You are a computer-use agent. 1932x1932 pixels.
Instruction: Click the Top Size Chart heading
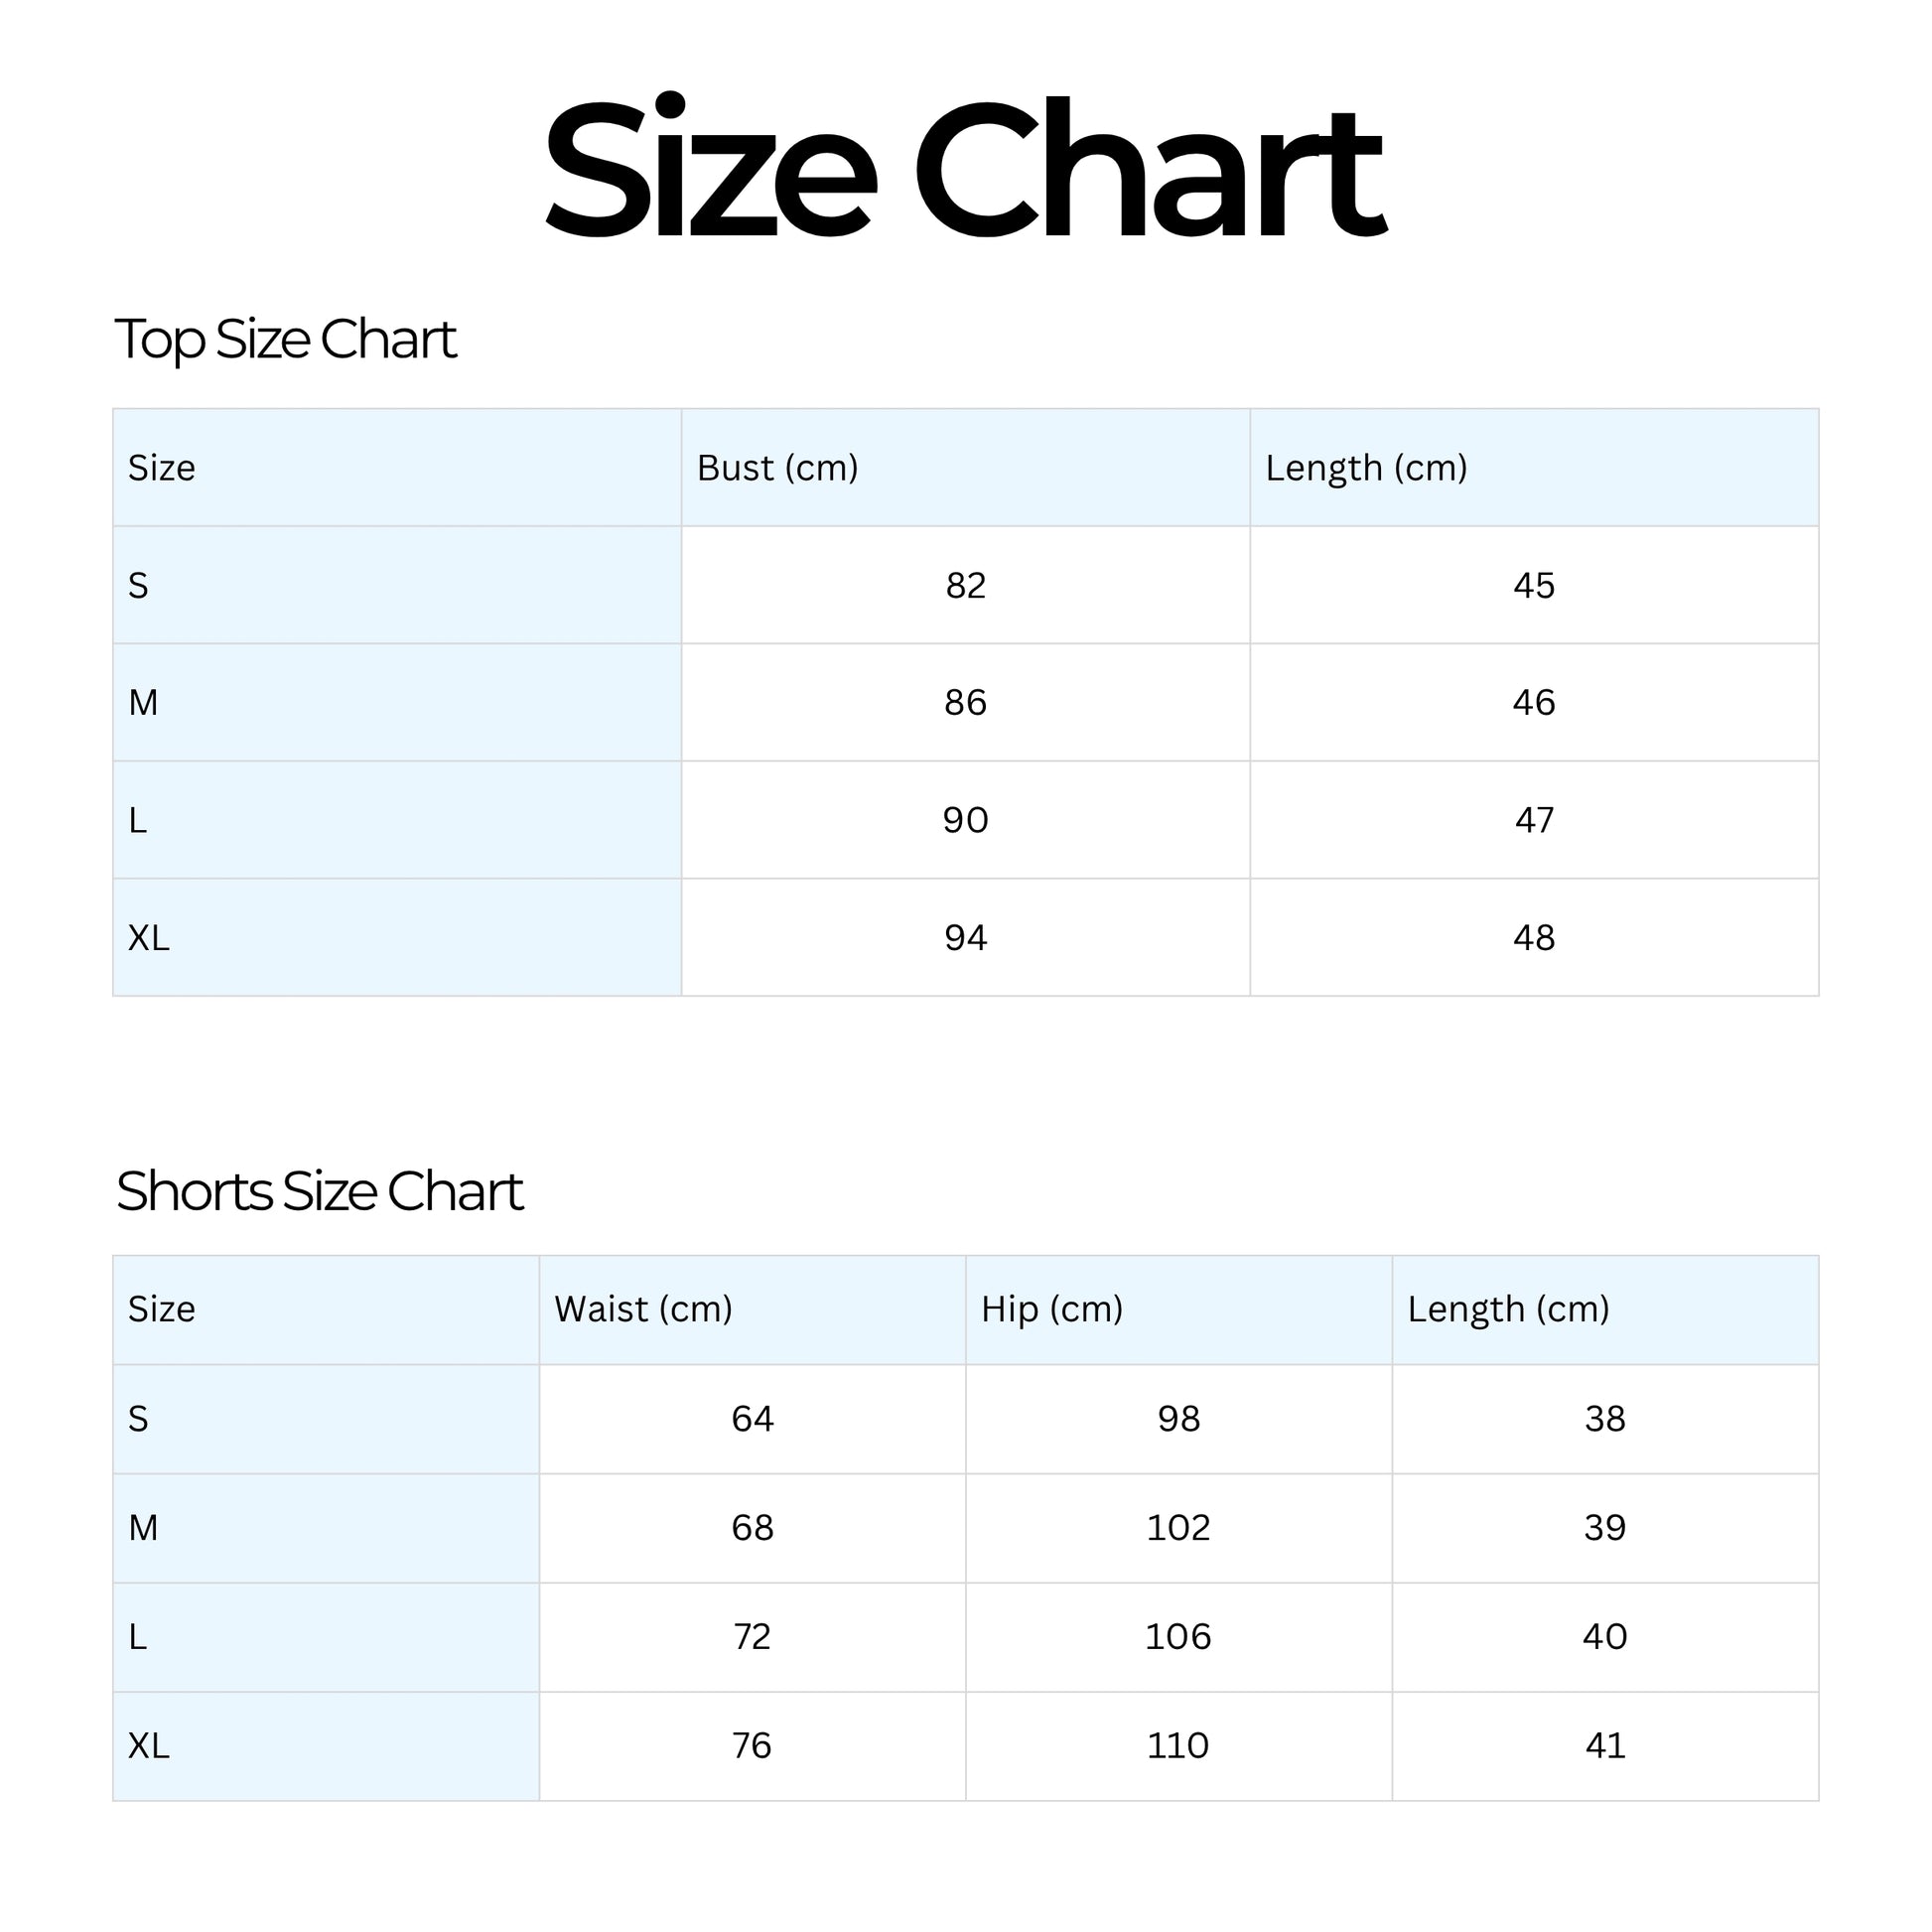pyautogui.click(x=285, y=340)
